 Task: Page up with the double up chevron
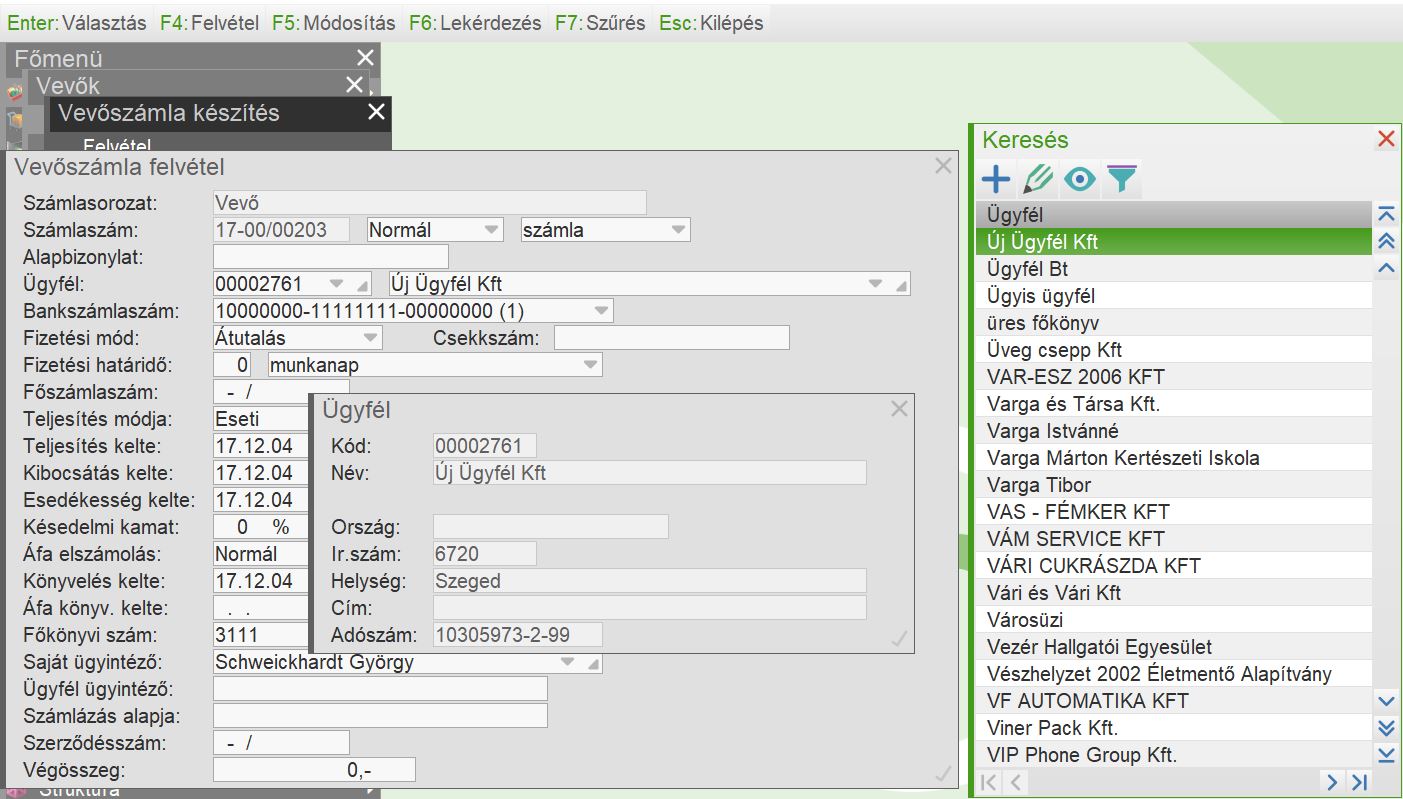pos(1385,241)
